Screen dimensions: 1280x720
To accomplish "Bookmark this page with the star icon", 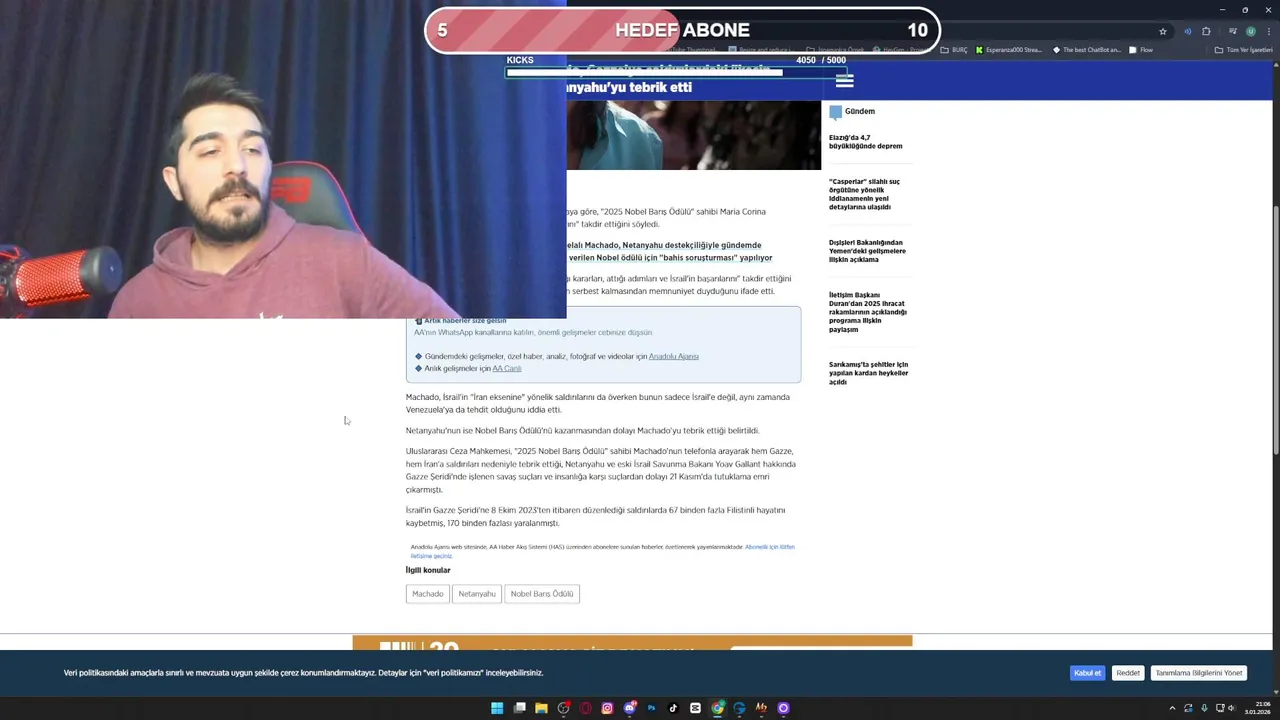I will (1163, 31).
